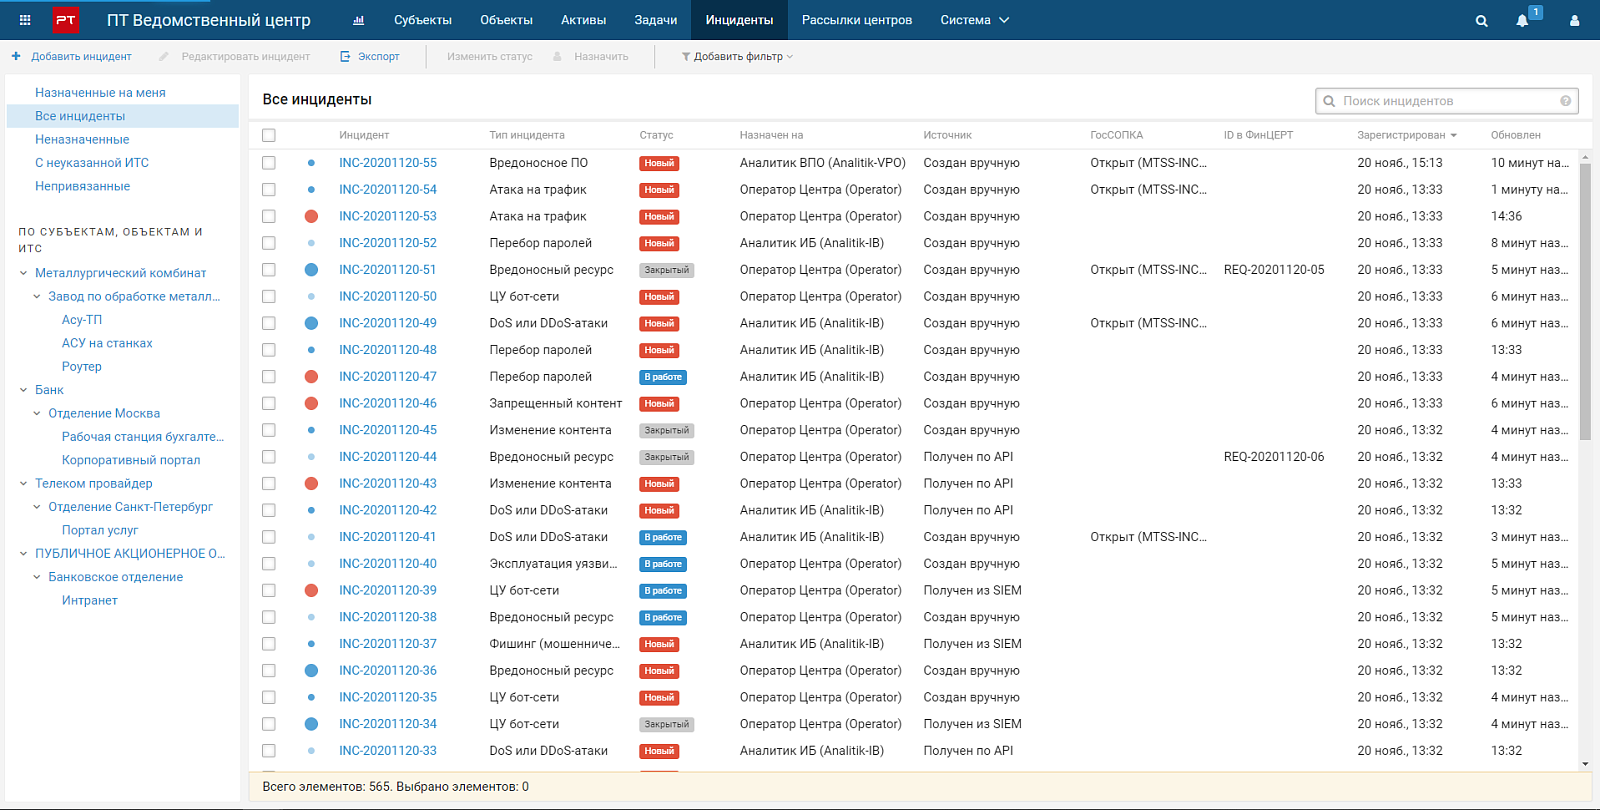This screenshot has width=1600, height=810.
Task: Click the Новый status badge of INC-20201120-55
Action: 659,163
